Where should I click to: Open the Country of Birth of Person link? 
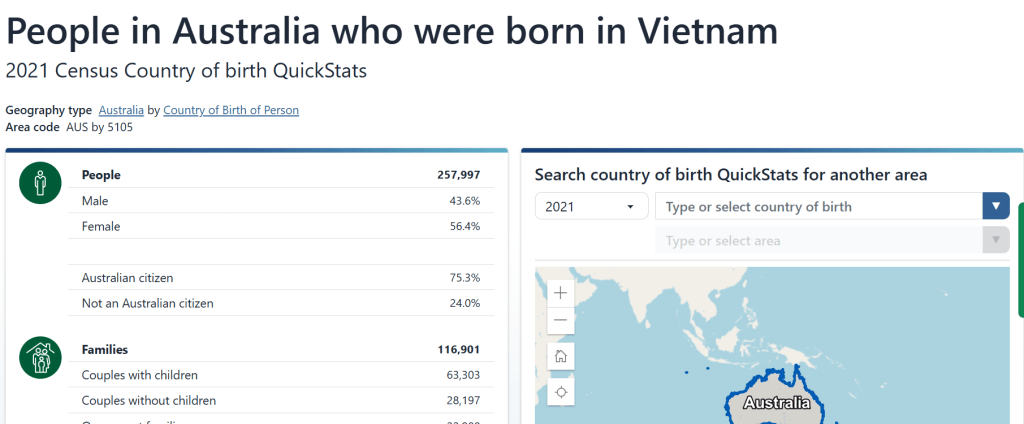[231, 110]
